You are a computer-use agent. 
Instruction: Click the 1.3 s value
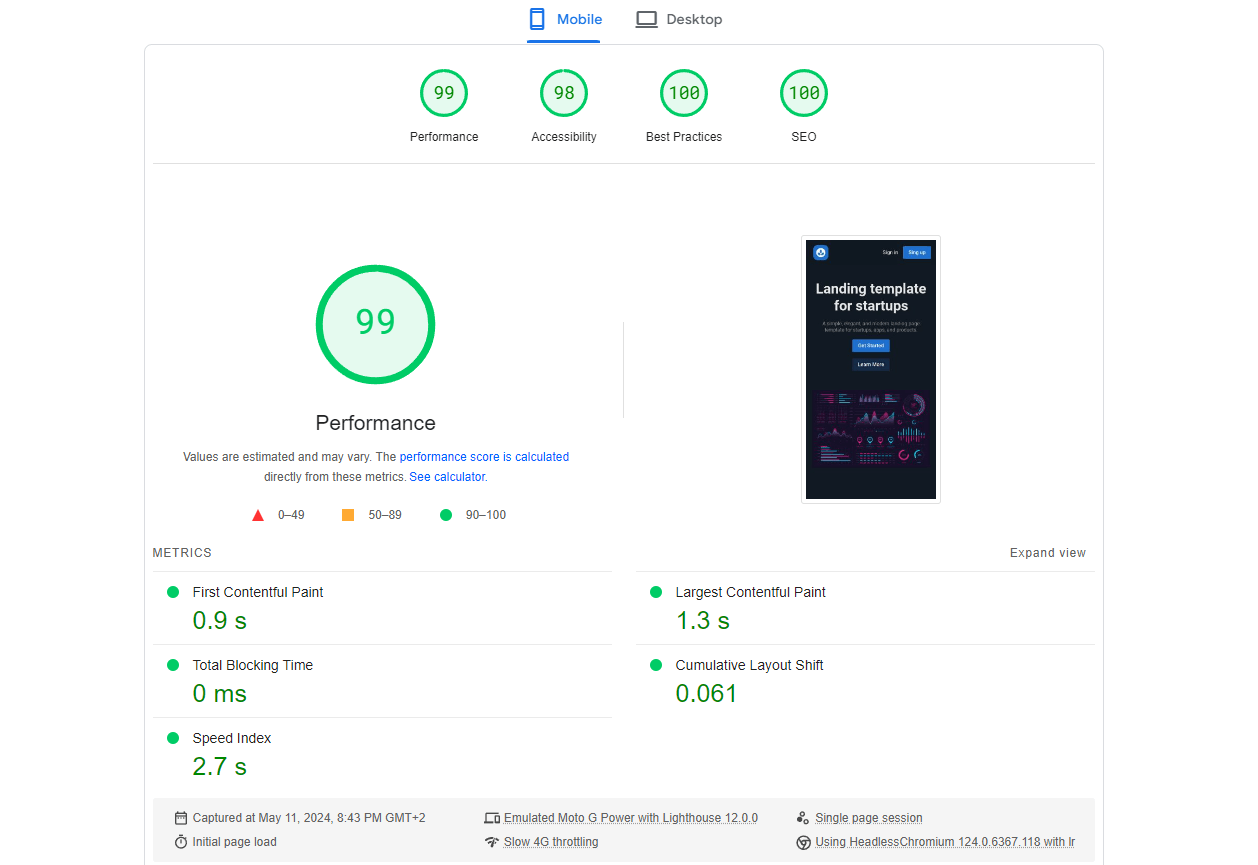click(702, 621)
